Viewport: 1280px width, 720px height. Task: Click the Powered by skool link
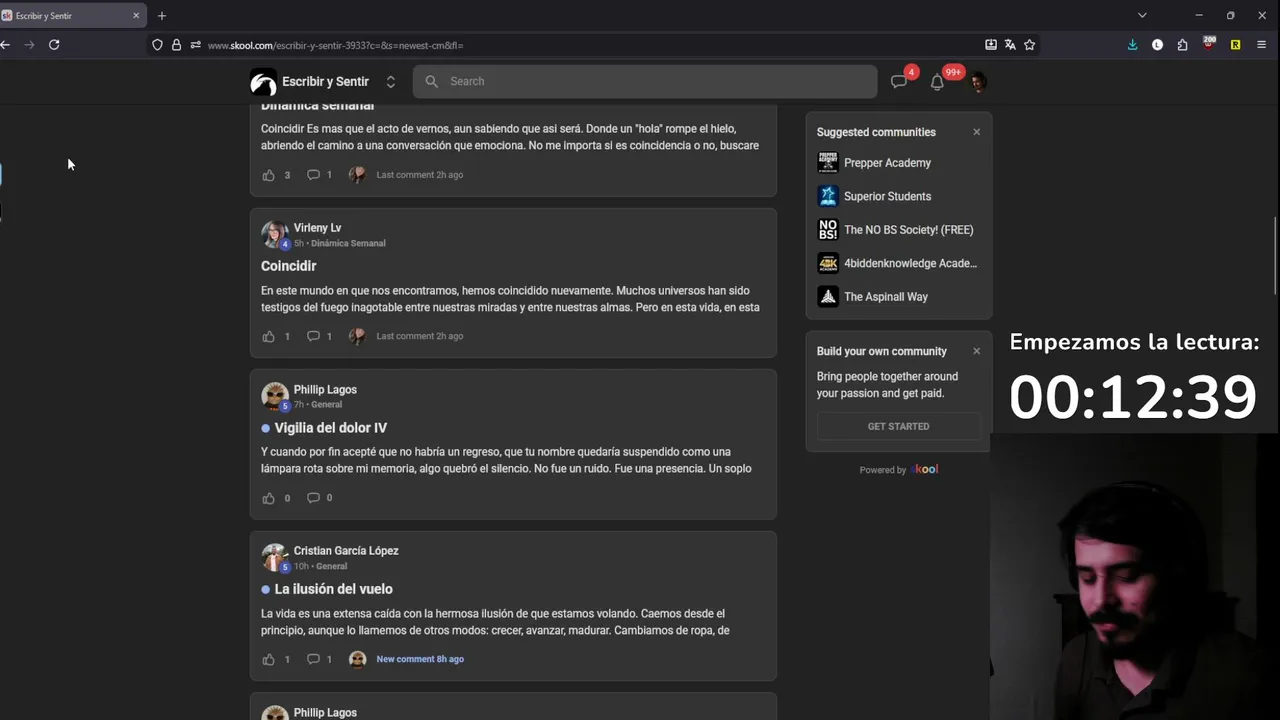point(899,470)
